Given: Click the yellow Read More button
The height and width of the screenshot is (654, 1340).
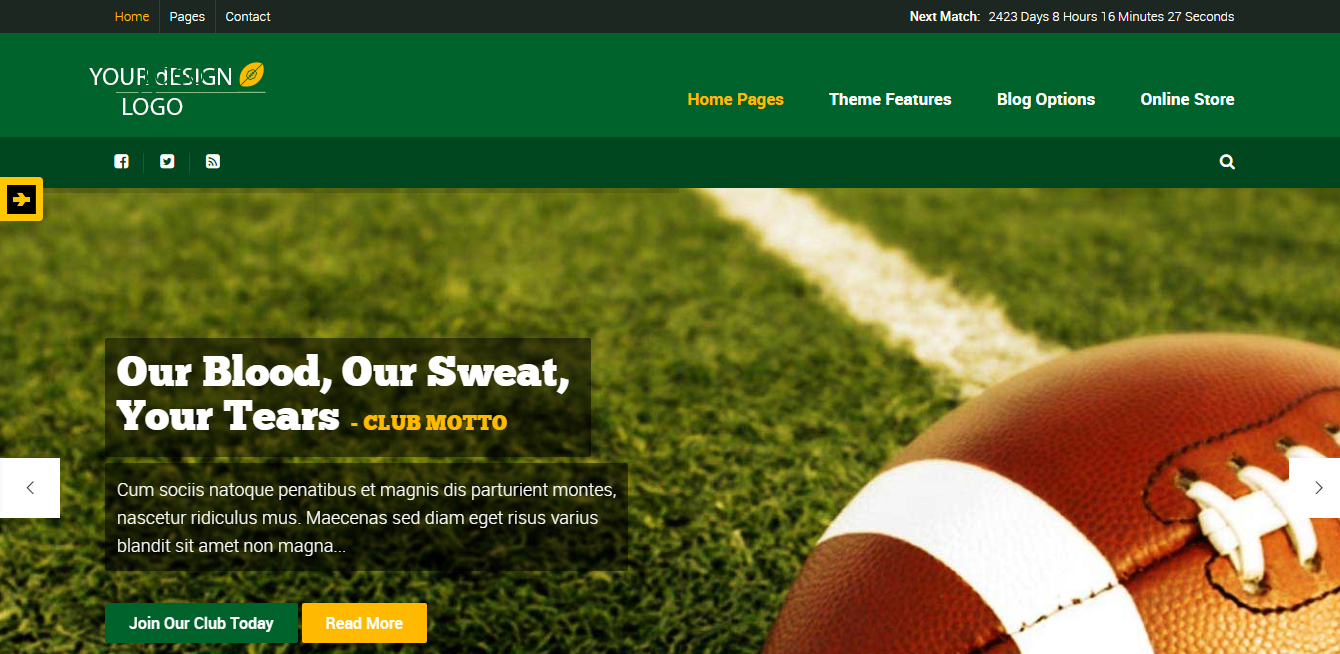Looking at the screenshot, I should (364, 623).
